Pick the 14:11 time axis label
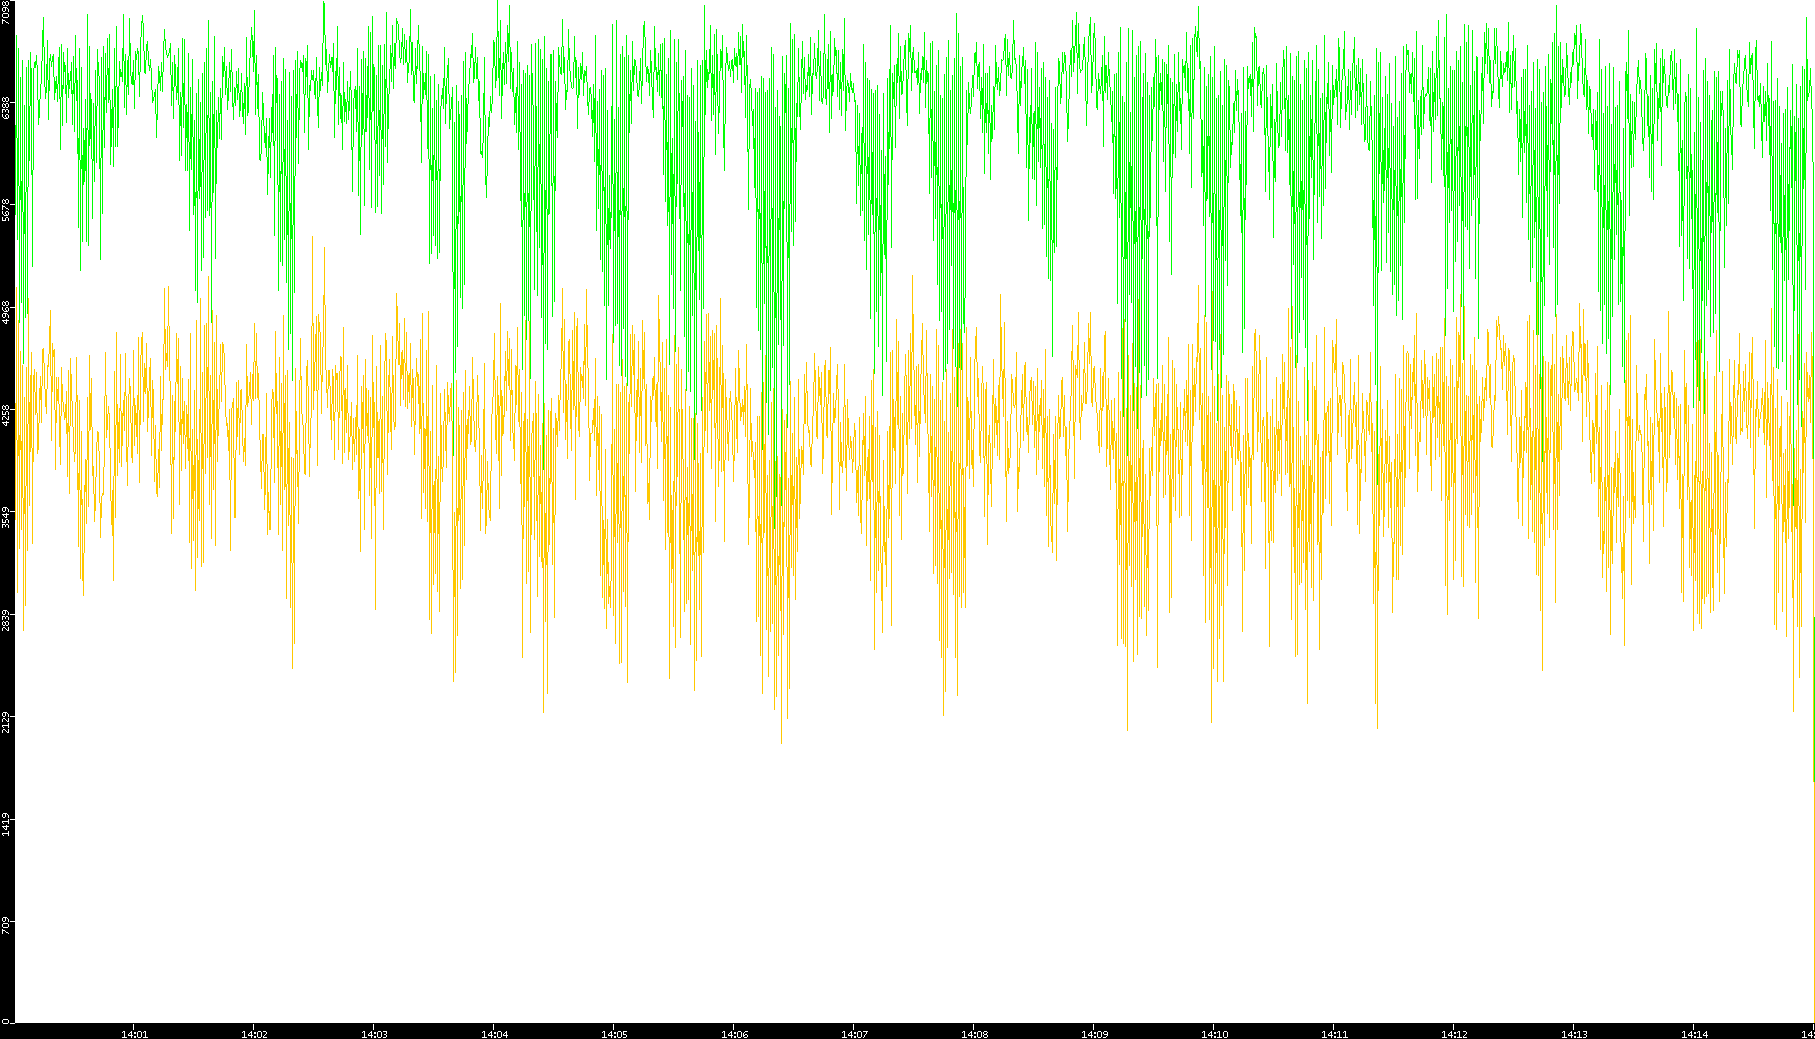 (1334, 1034)
